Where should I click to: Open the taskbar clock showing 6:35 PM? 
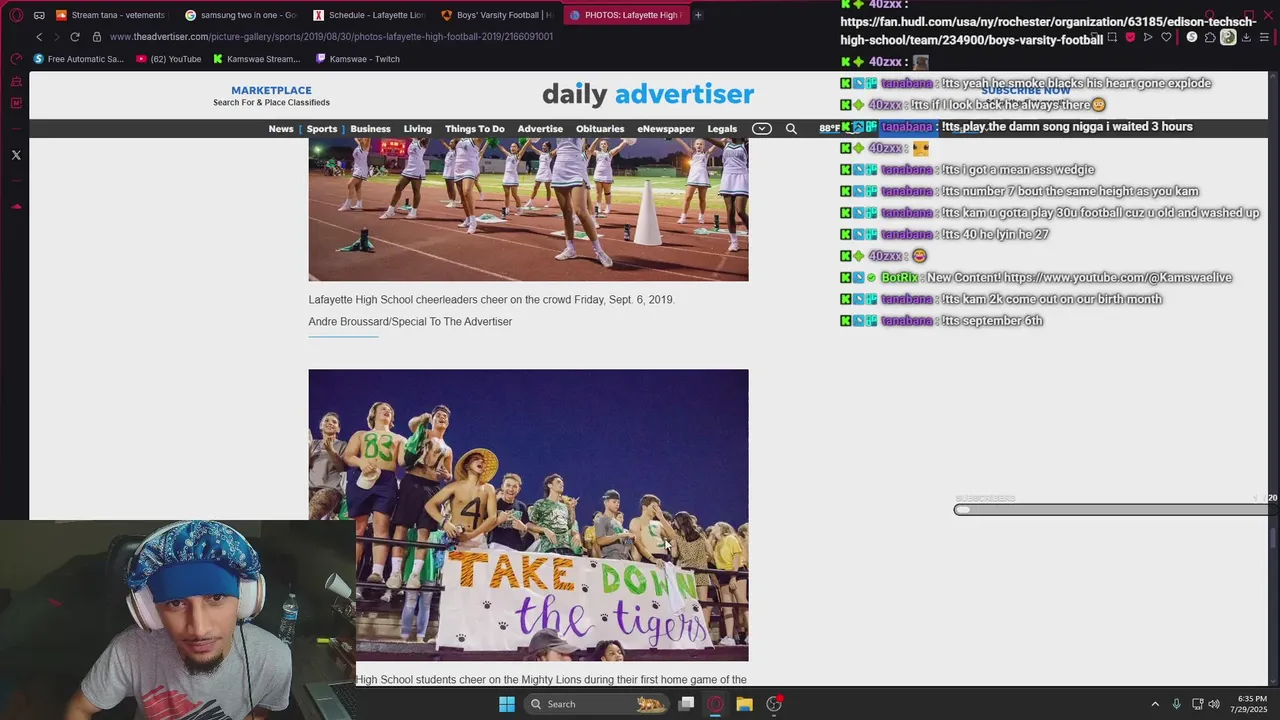tap(1252, 704)
